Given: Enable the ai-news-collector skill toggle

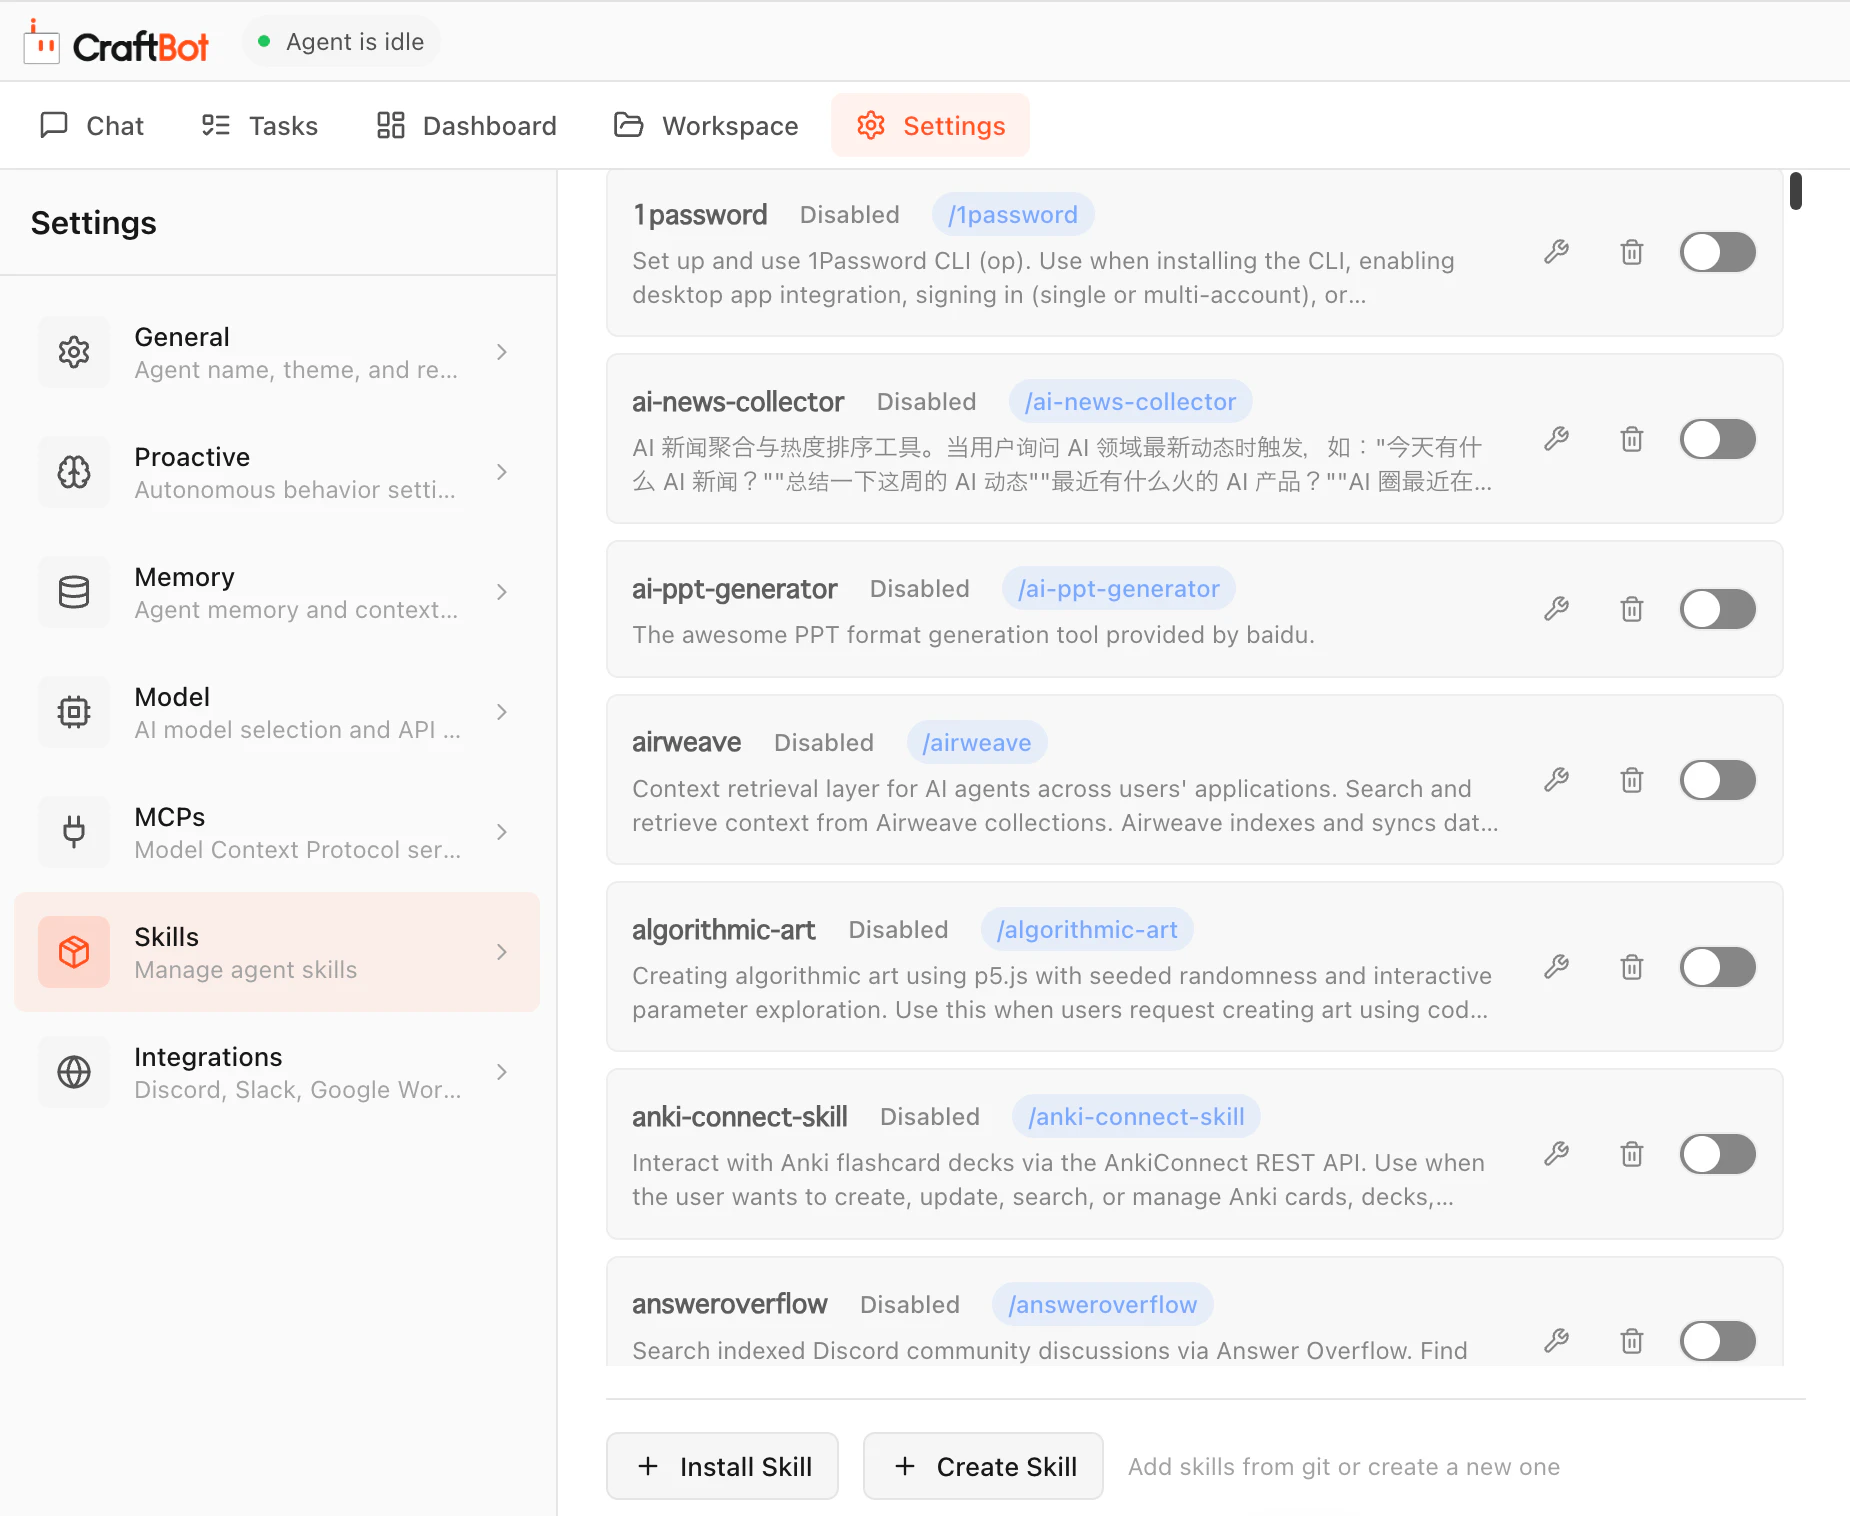Looking at the screenshot, I should tap(1718, 439).
